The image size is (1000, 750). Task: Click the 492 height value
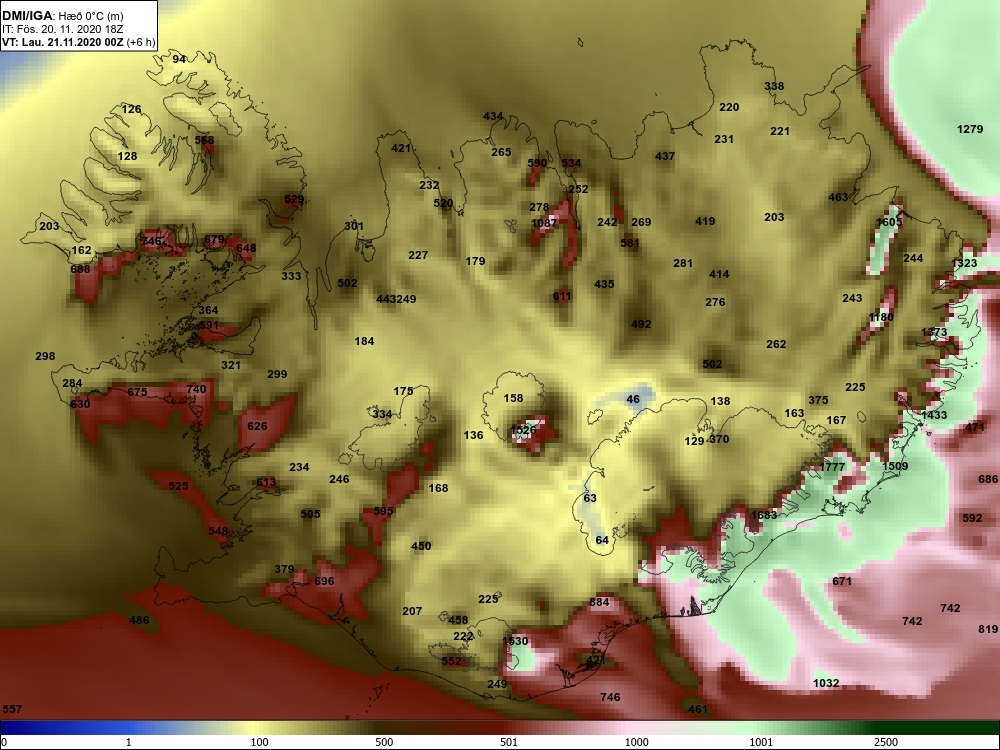(641, 324)
